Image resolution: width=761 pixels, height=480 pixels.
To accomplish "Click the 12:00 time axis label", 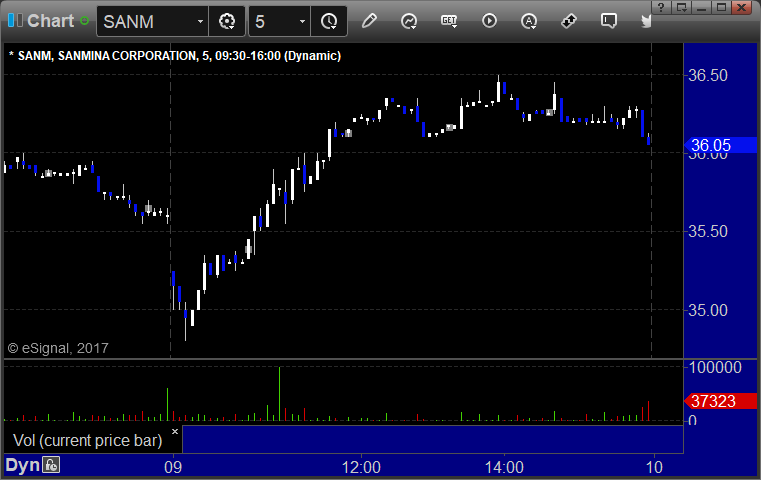I will tap(361, 467).
